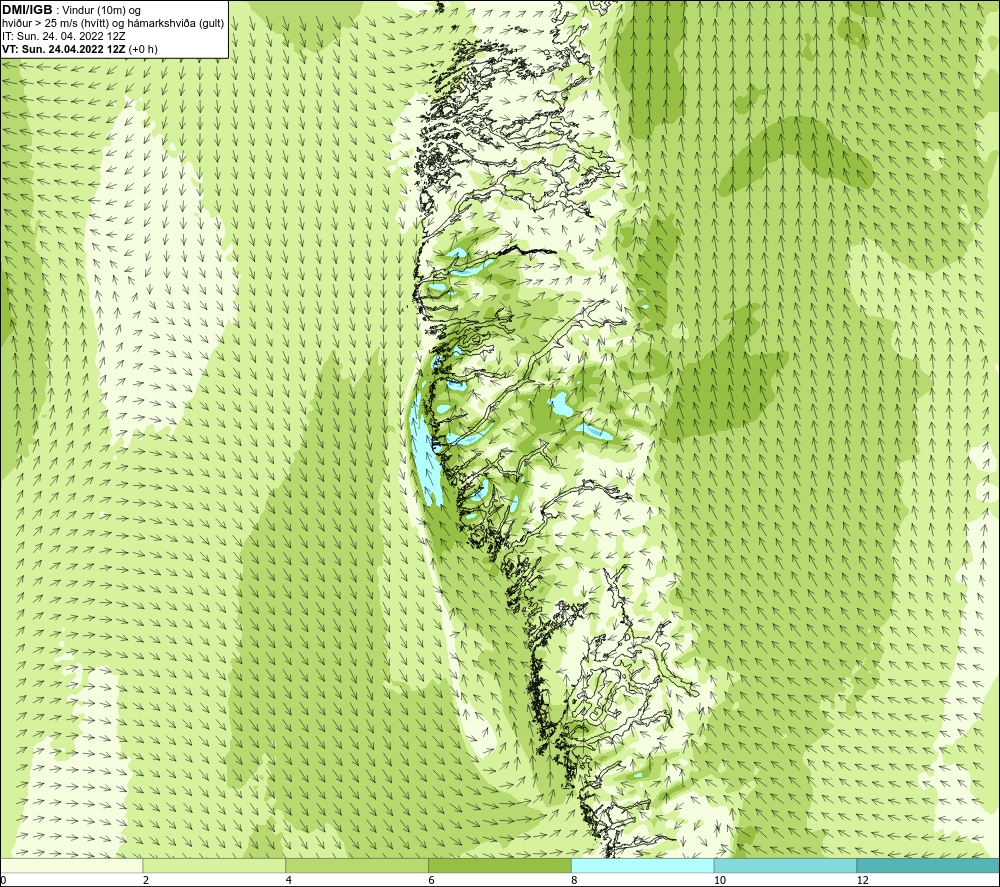Viewport: 1000px width, 887px height.
Task: Click the 8–10 m/s light cyan legend color
Action: (643, 865)
